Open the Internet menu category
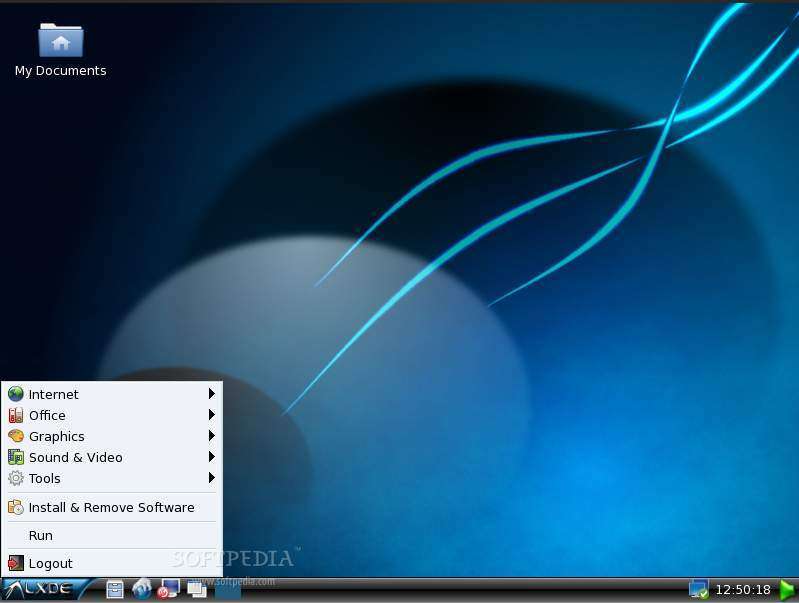Screen dimensions: 799x603 click(x=112, y=394)
